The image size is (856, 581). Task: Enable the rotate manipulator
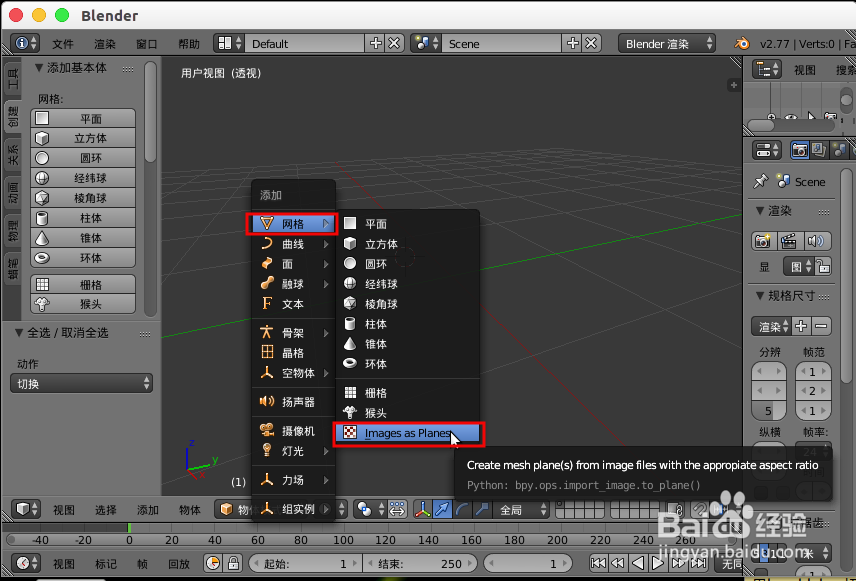(462, 509)
